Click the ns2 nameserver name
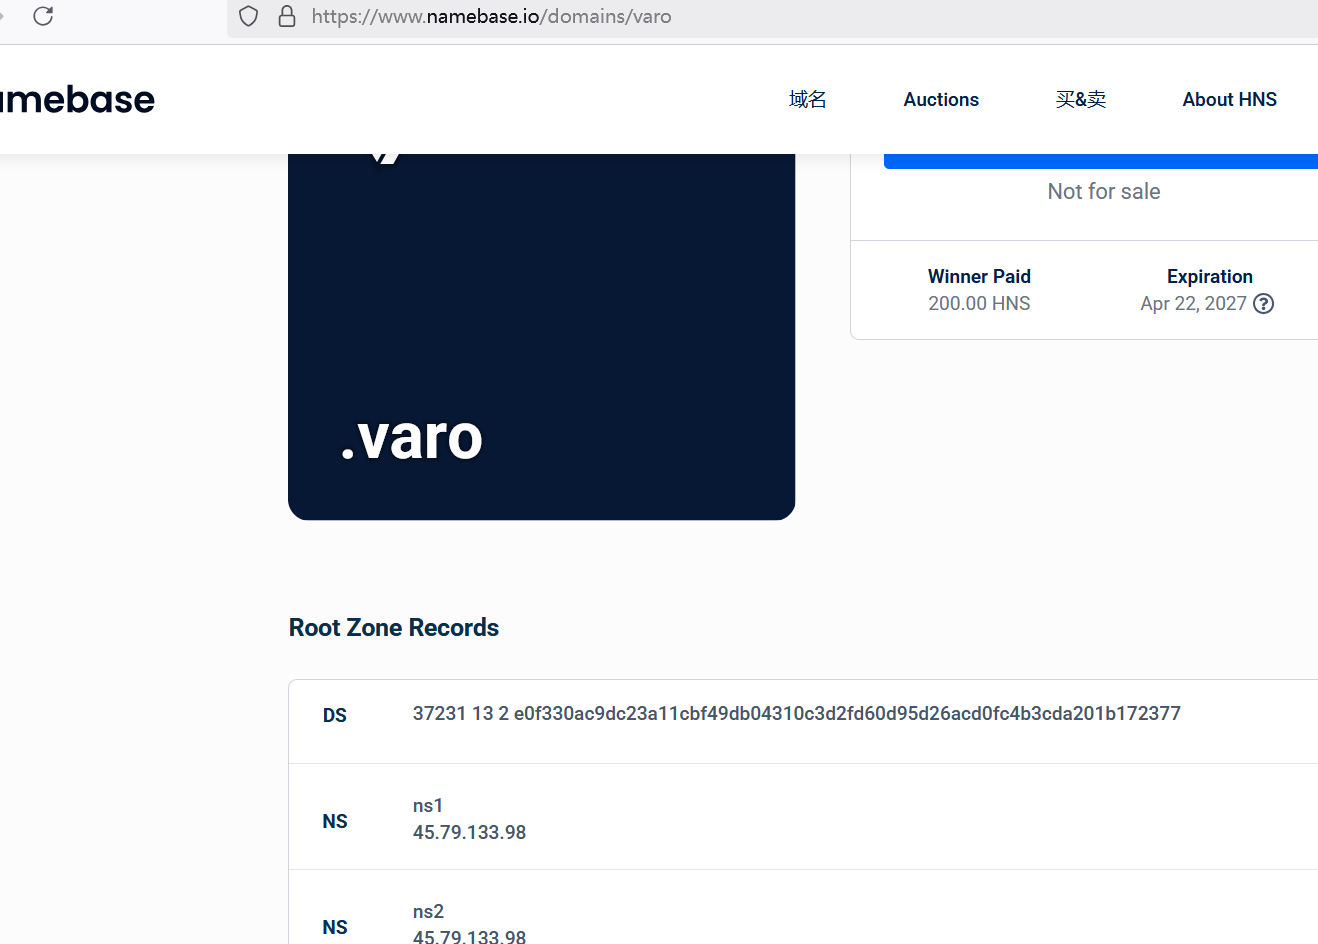1318x944 pixels. pos(428,912)
